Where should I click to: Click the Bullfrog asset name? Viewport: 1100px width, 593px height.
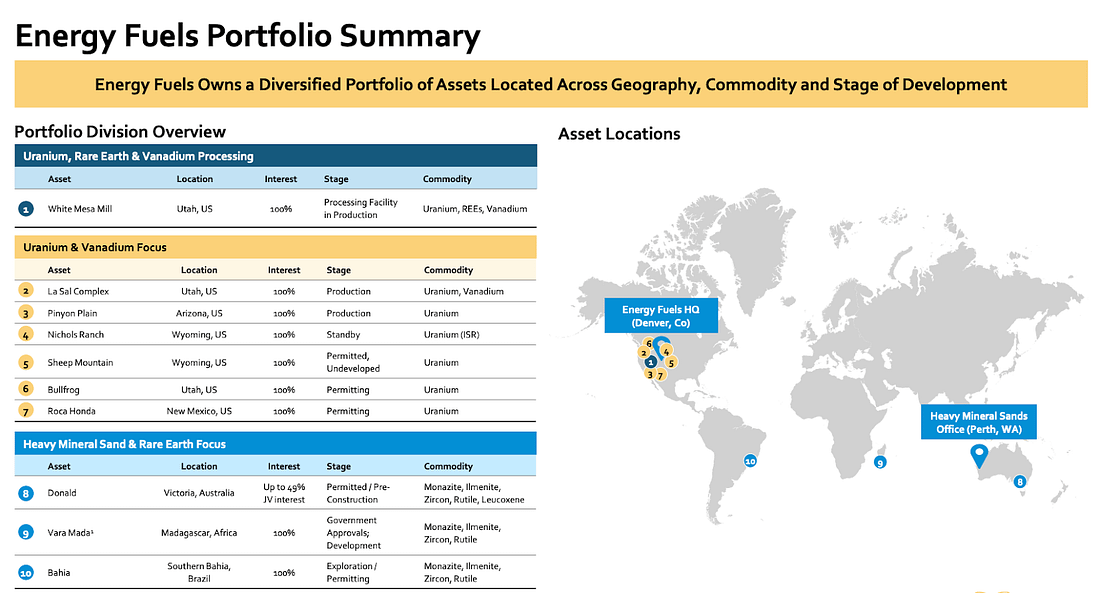(x=63, y=389)
